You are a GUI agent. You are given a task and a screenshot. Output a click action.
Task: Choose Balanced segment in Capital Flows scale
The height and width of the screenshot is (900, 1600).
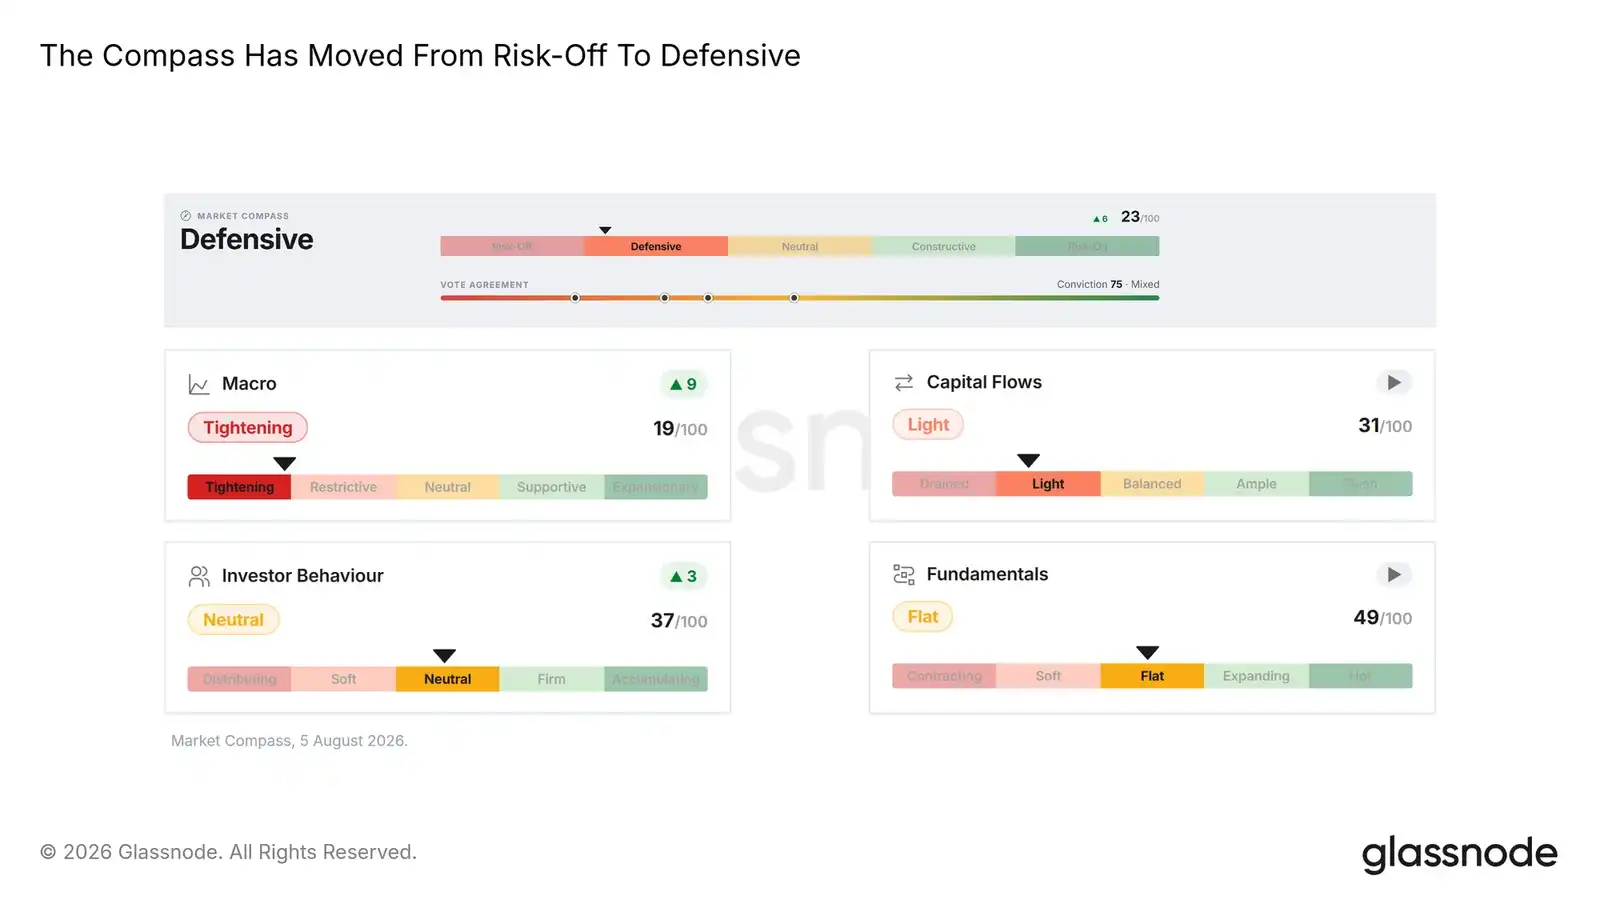tap(1152, 484)
